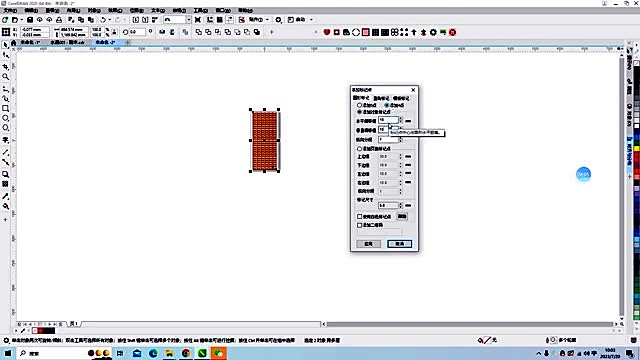The height and width of the screenshot is (360, 640).
Task: Switch to the second tab in the marks dialog
Action: (381, 98)
